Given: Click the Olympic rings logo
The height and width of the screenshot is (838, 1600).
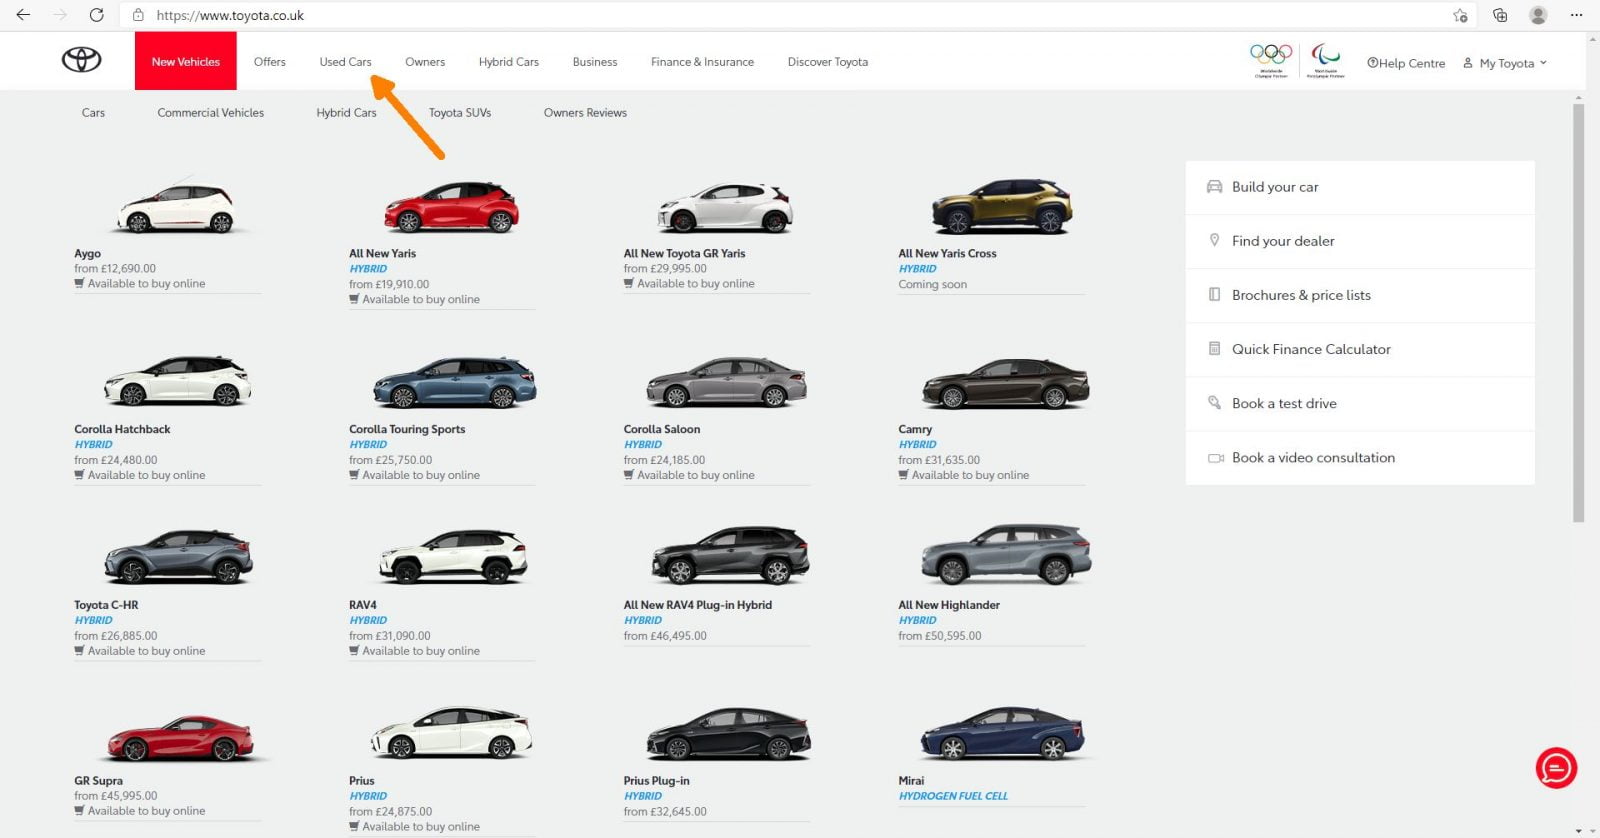Looking at the screenshot, I should pos(1271,59).
